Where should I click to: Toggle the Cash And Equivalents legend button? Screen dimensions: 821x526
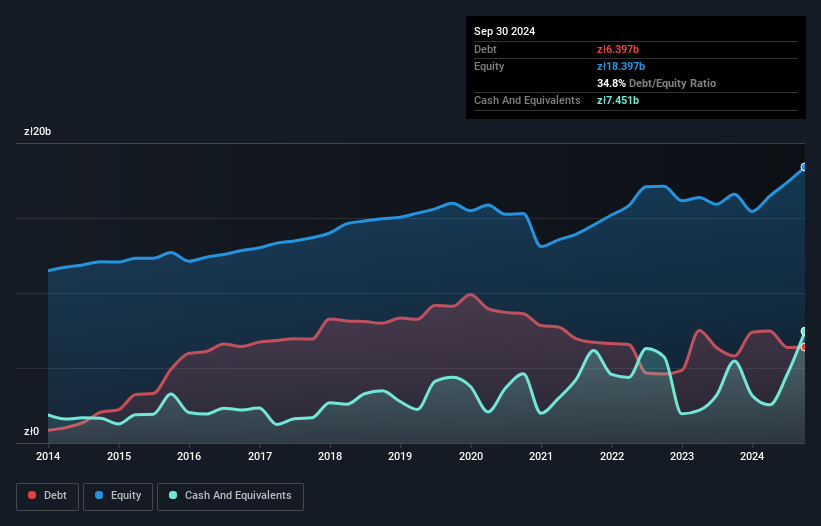[x=230, y=496]
